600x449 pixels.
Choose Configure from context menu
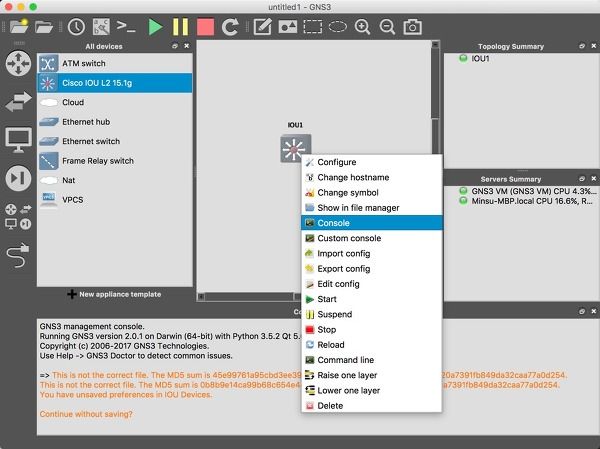[x=372, y=162]
